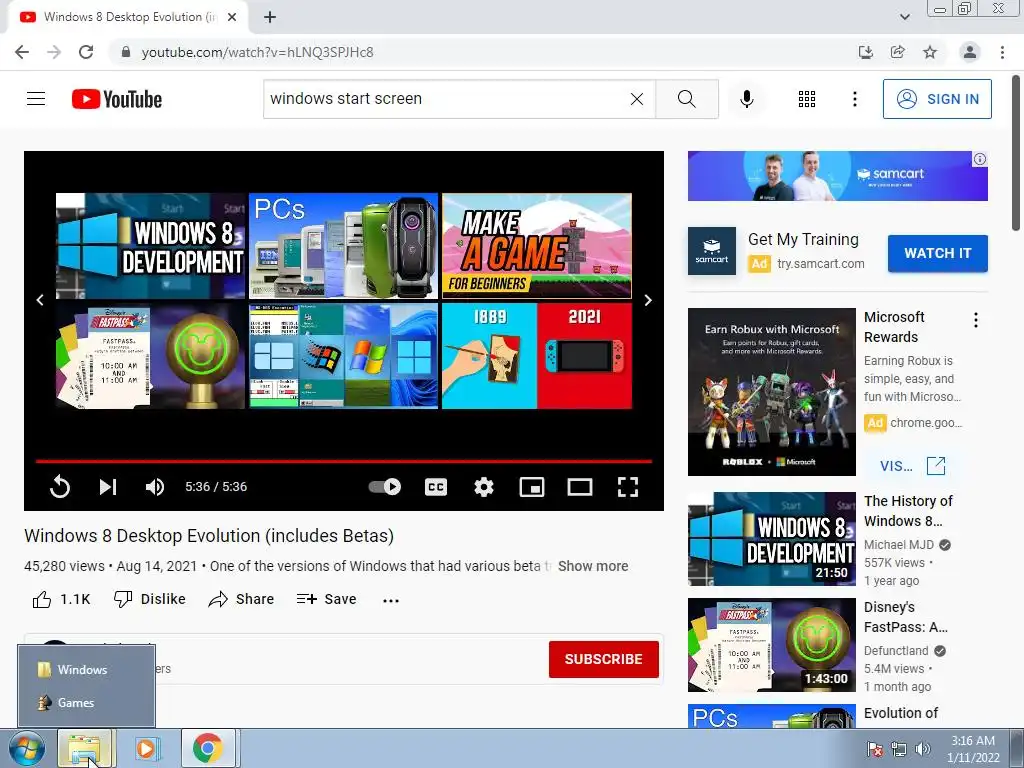This screenshot has width=1024, height=768.
Task: Open Windows 8 Development endscreen thumbnail
Action: [150, 246]
